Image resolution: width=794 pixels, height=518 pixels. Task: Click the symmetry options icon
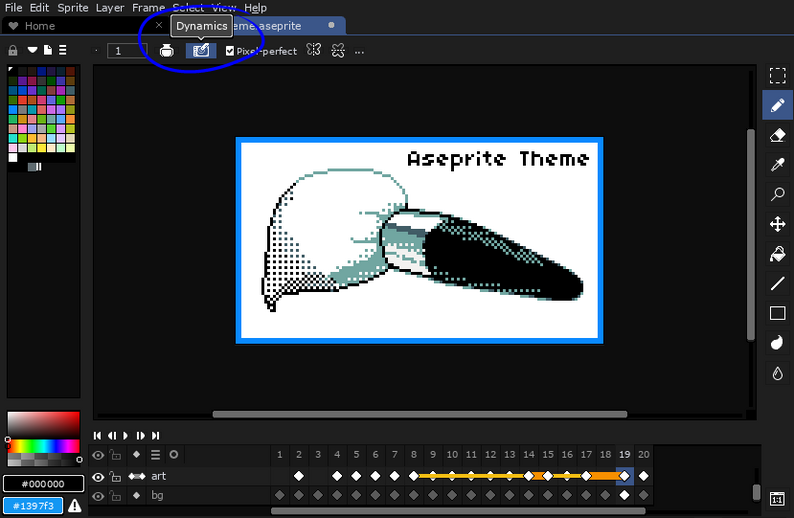(313, 50)
